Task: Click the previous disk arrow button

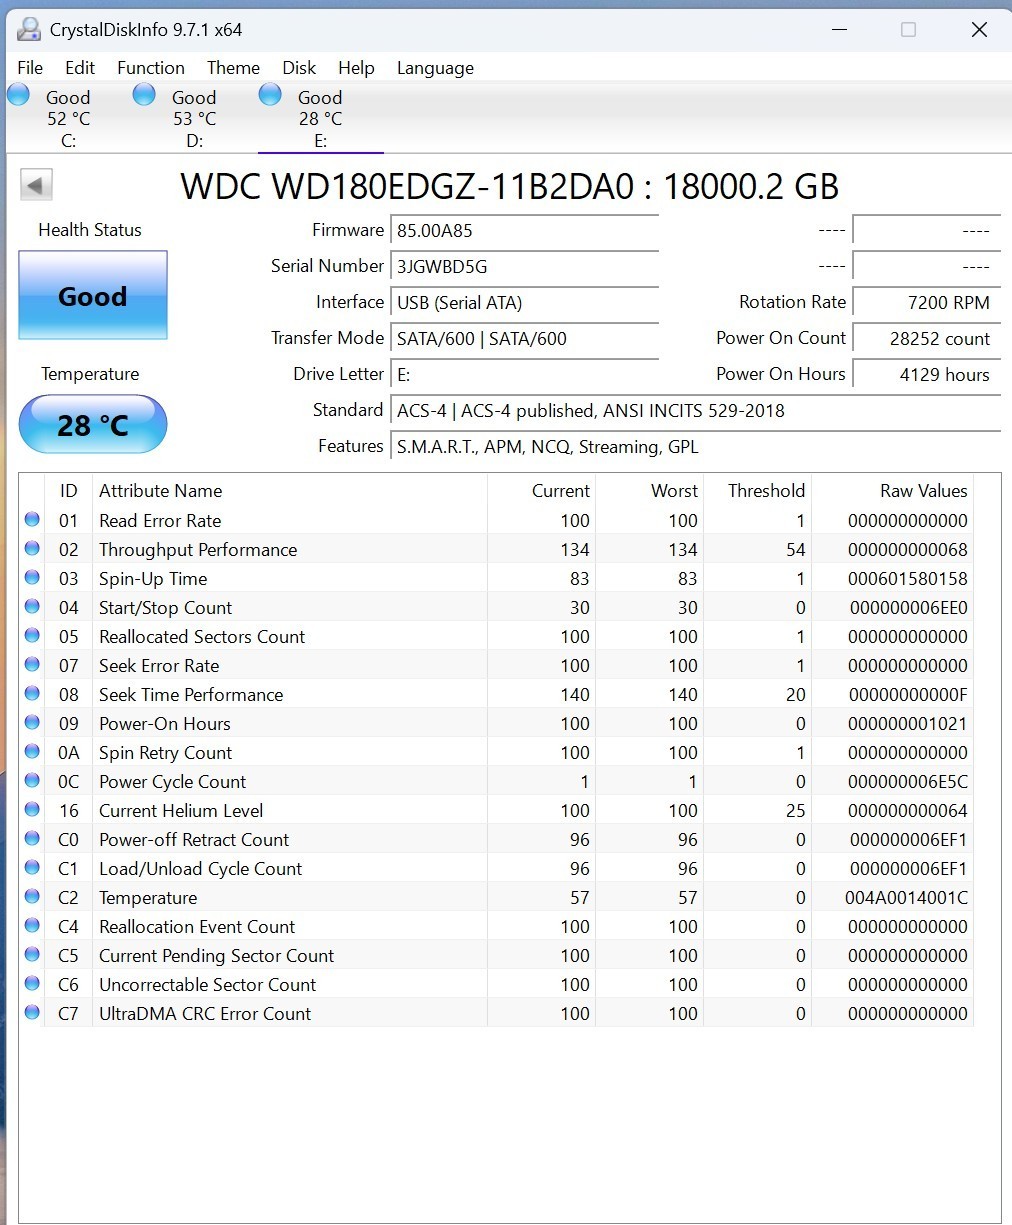Action: pyautogui.click(x=36, y=185)
